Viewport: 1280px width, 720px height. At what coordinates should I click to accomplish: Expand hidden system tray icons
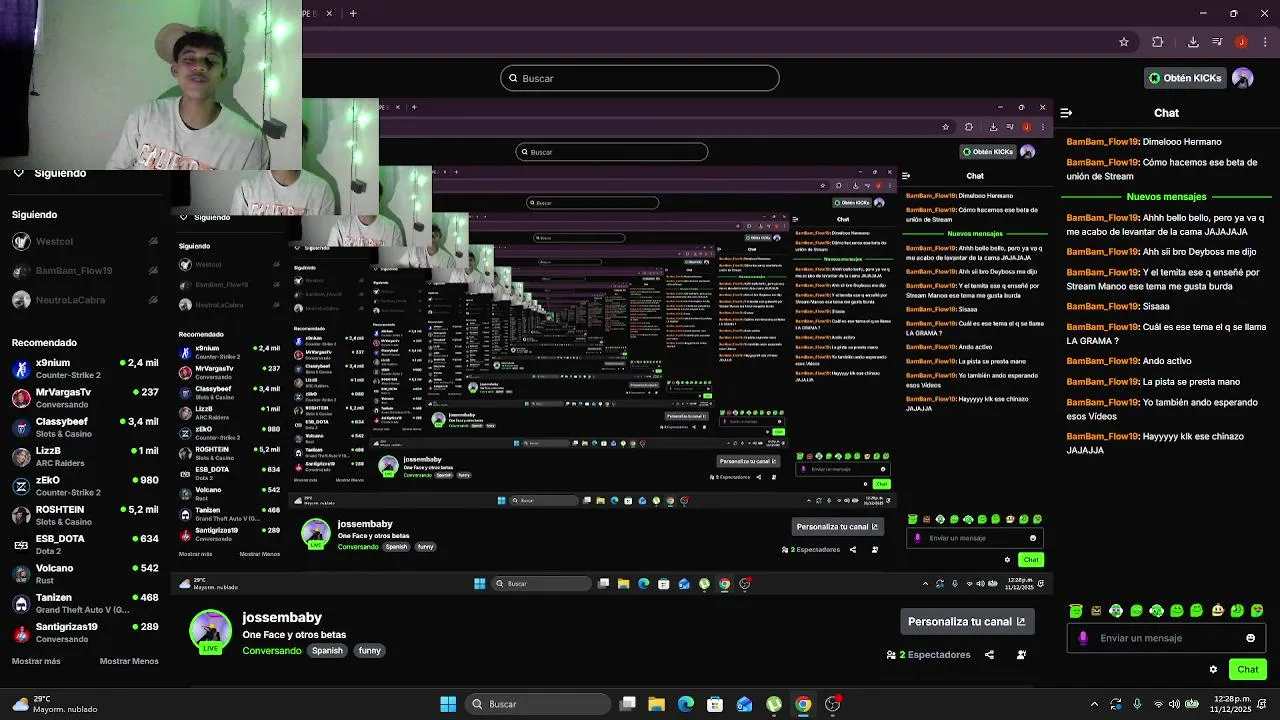(1094, 704)
